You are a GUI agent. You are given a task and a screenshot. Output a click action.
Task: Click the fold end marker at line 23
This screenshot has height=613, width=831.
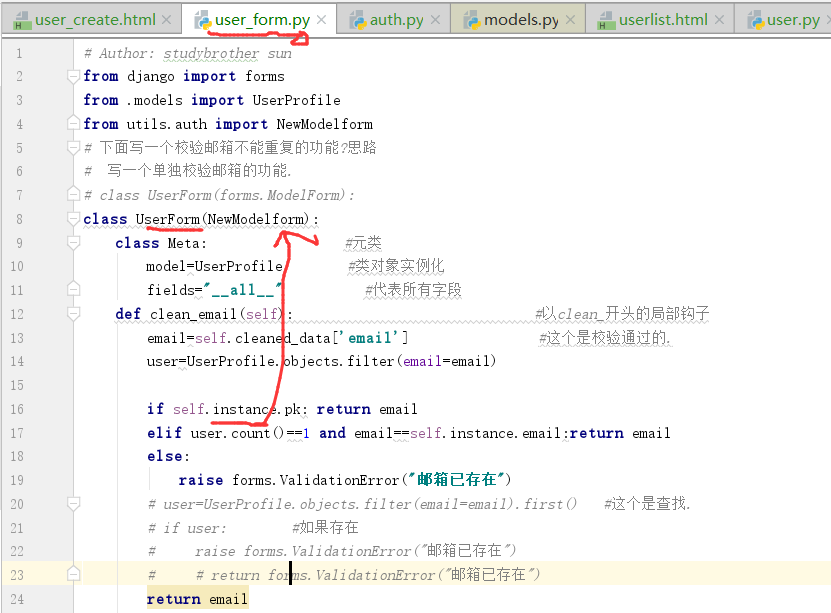tap(73, 574)
